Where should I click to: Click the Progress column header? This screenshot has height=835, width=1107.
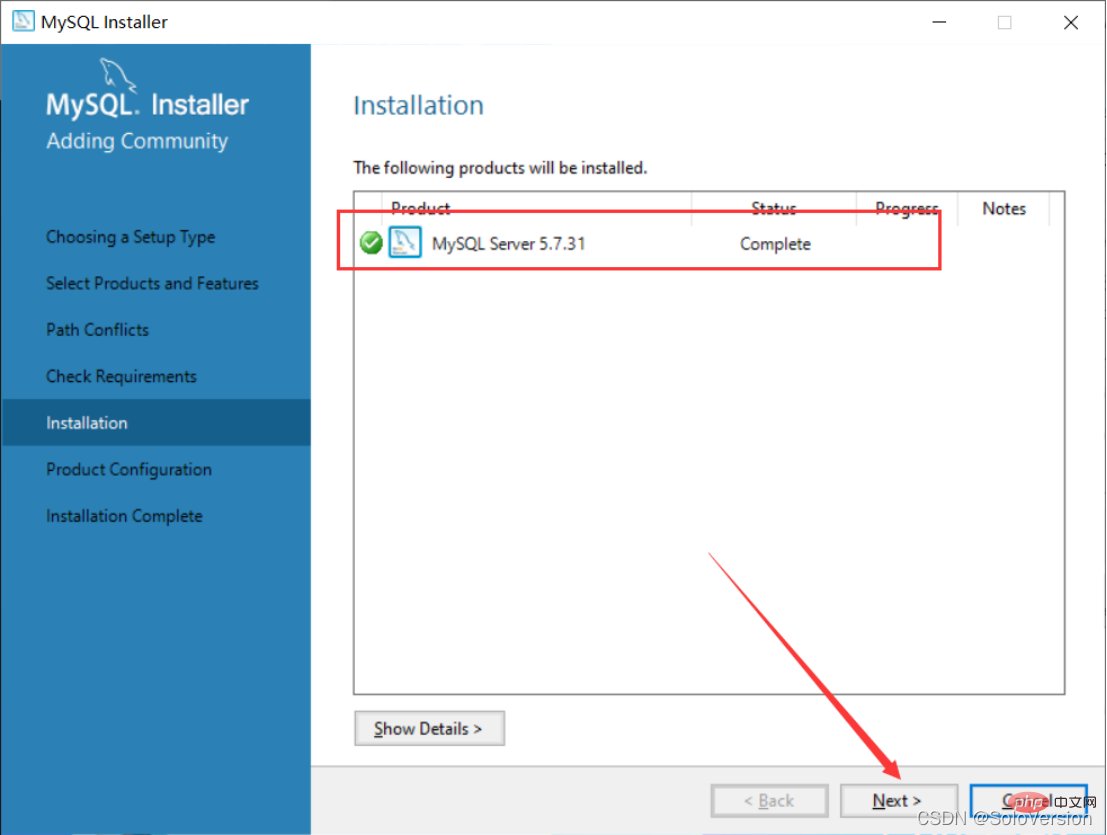pos(906,208)
